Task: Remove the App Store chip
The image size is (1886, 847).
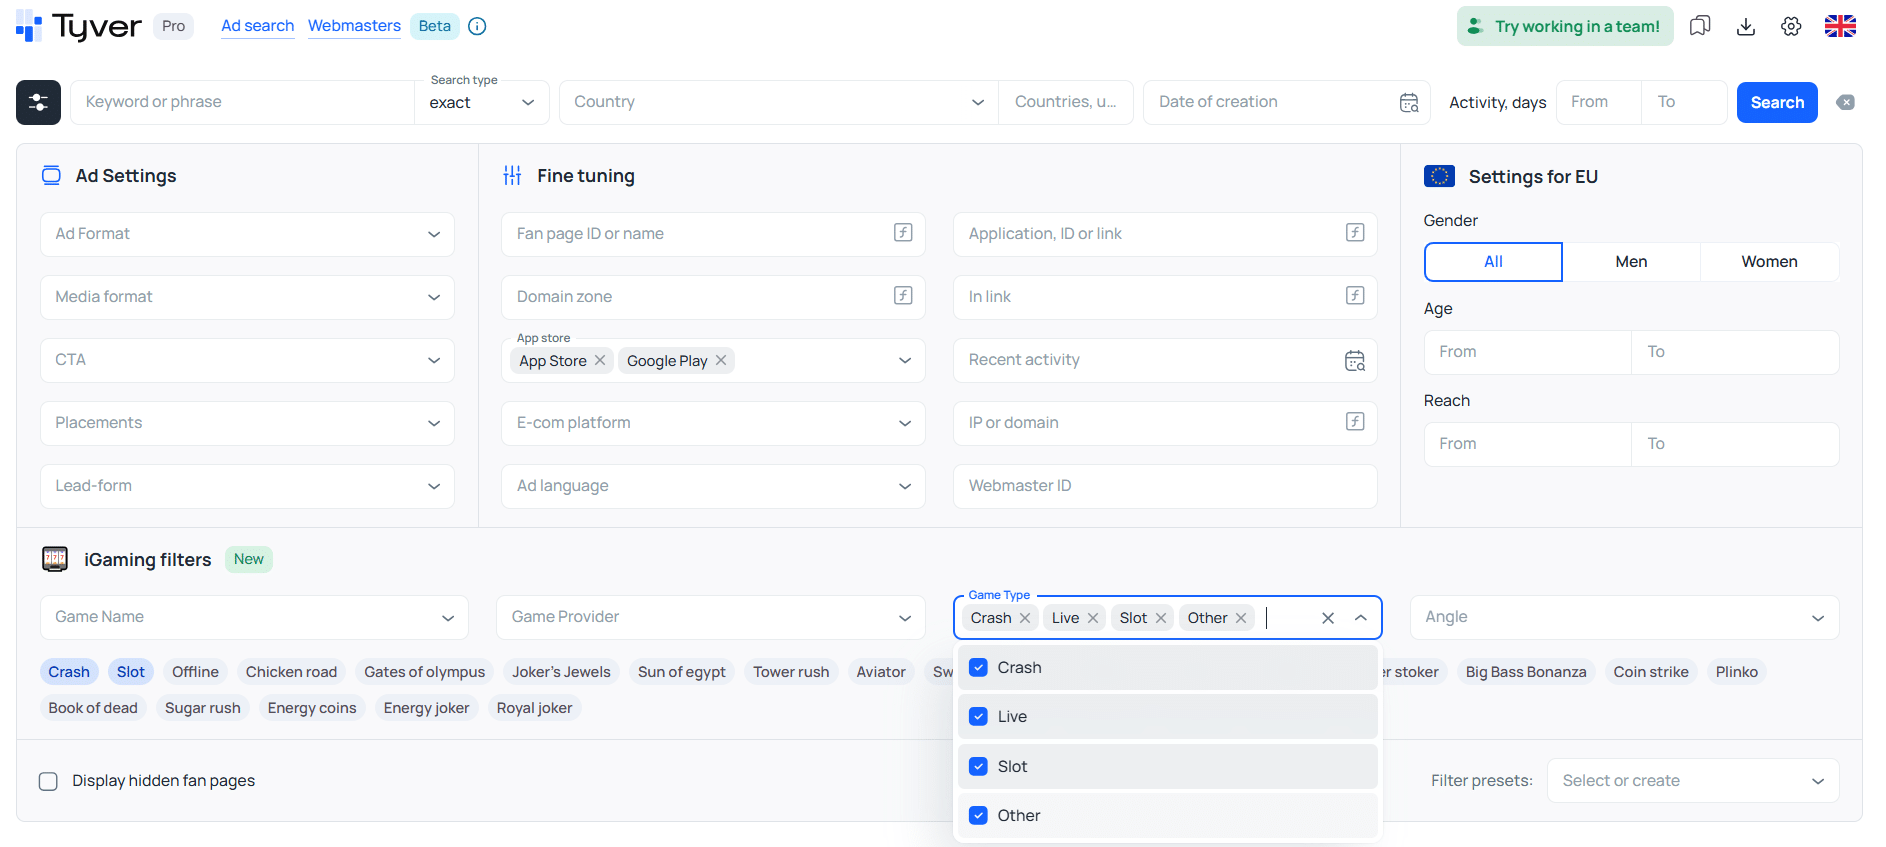Action: pos(600,360)
